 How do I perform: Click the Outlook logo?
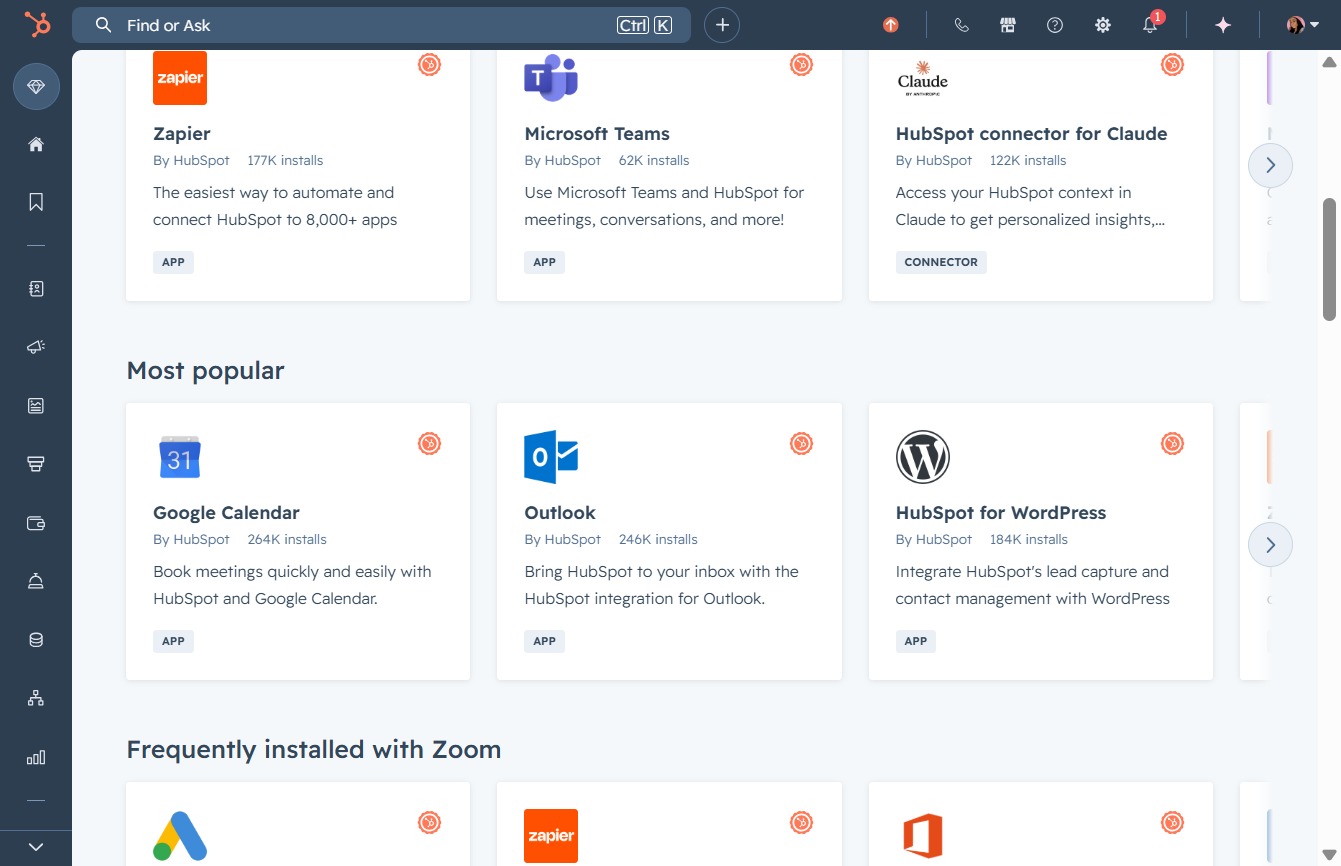(x=551, y=457)
